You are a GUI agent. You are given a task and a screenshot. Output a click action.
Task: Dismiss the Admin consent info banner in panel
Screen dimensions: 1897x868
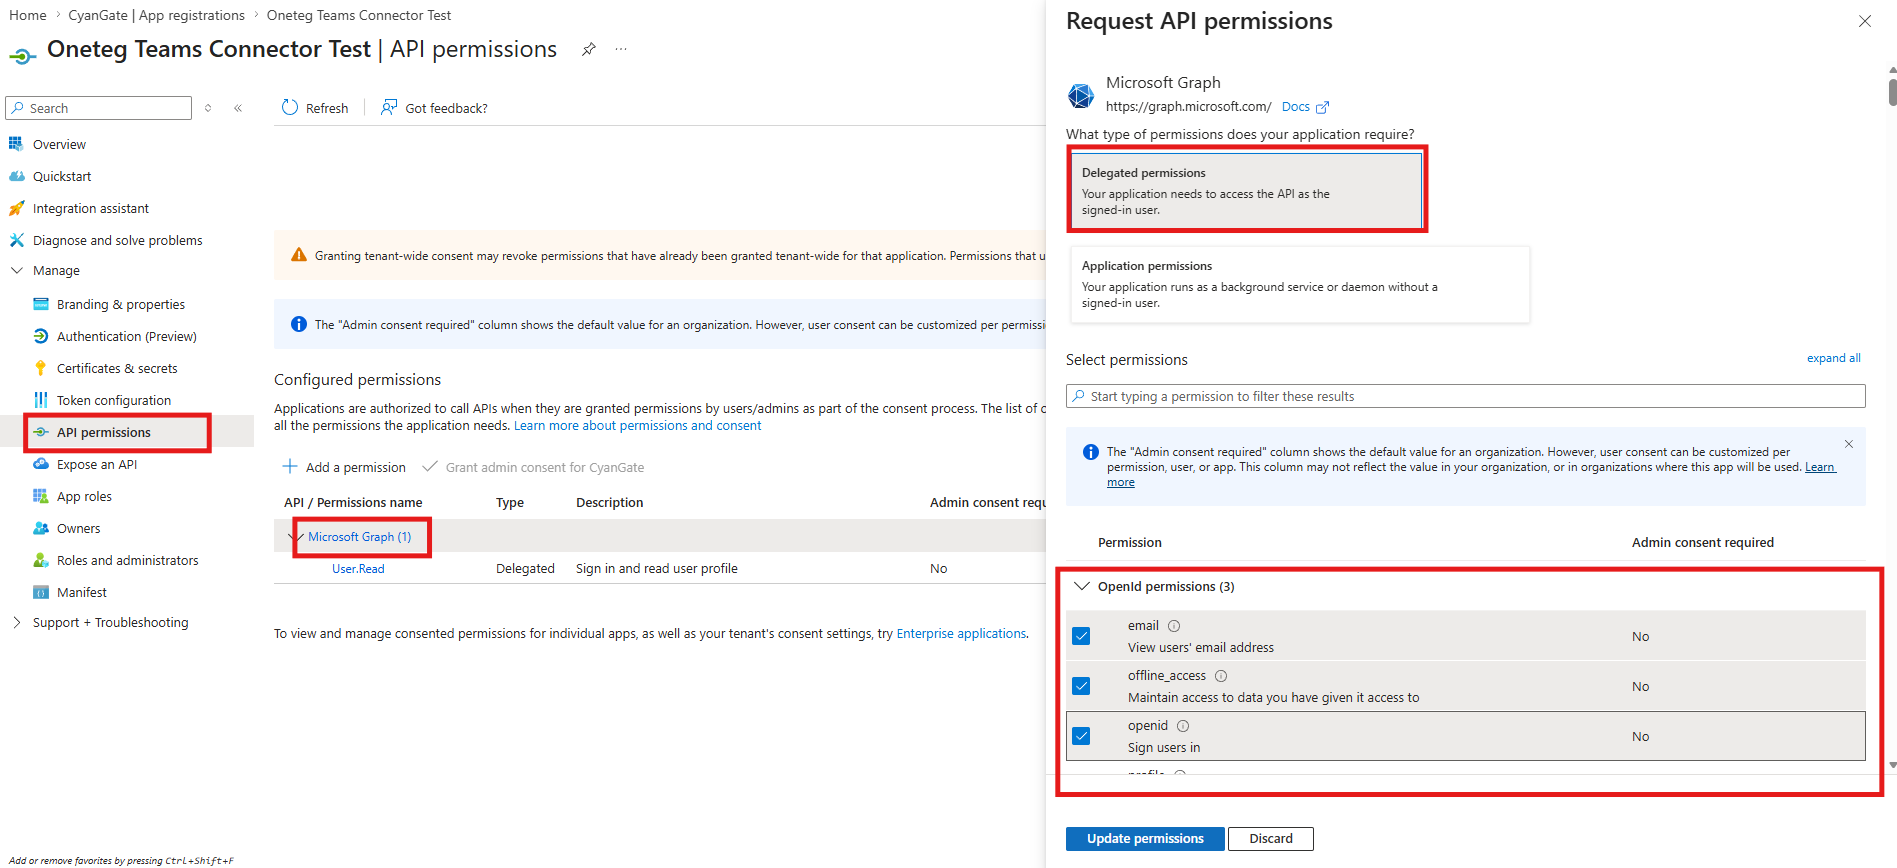click(x=1849, y=444)
